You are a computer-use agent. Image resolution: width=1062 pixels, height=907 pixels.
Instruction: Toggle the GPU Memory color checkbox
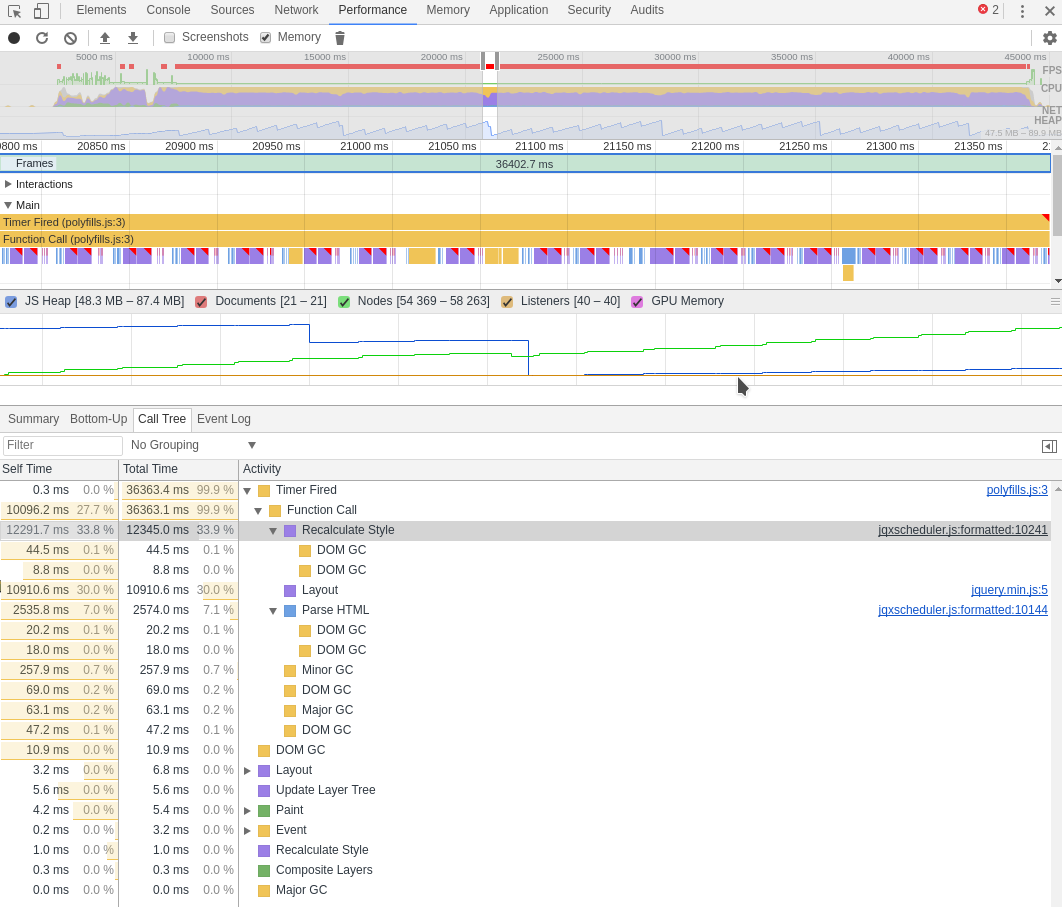[x=637, y=301]
